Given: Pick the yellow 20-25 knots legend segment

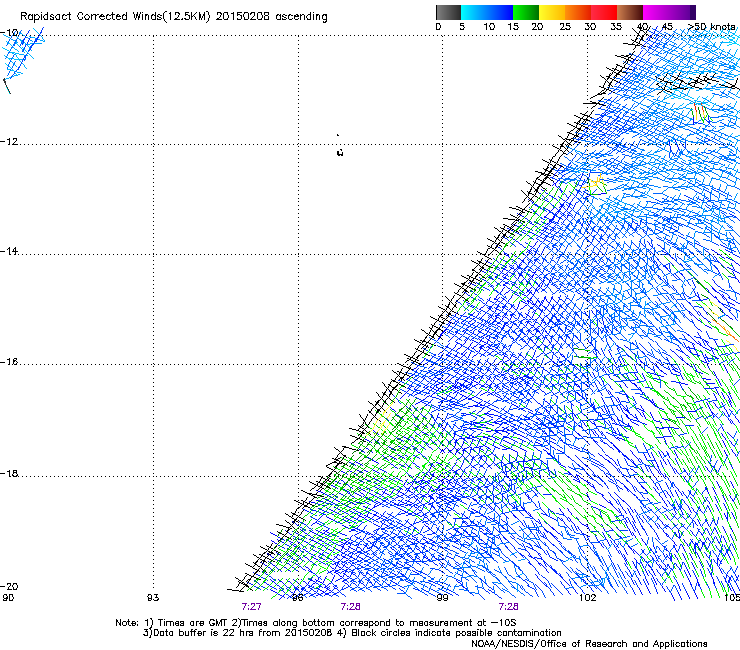Looking at the screenshot, I should [x=551, y=12].
